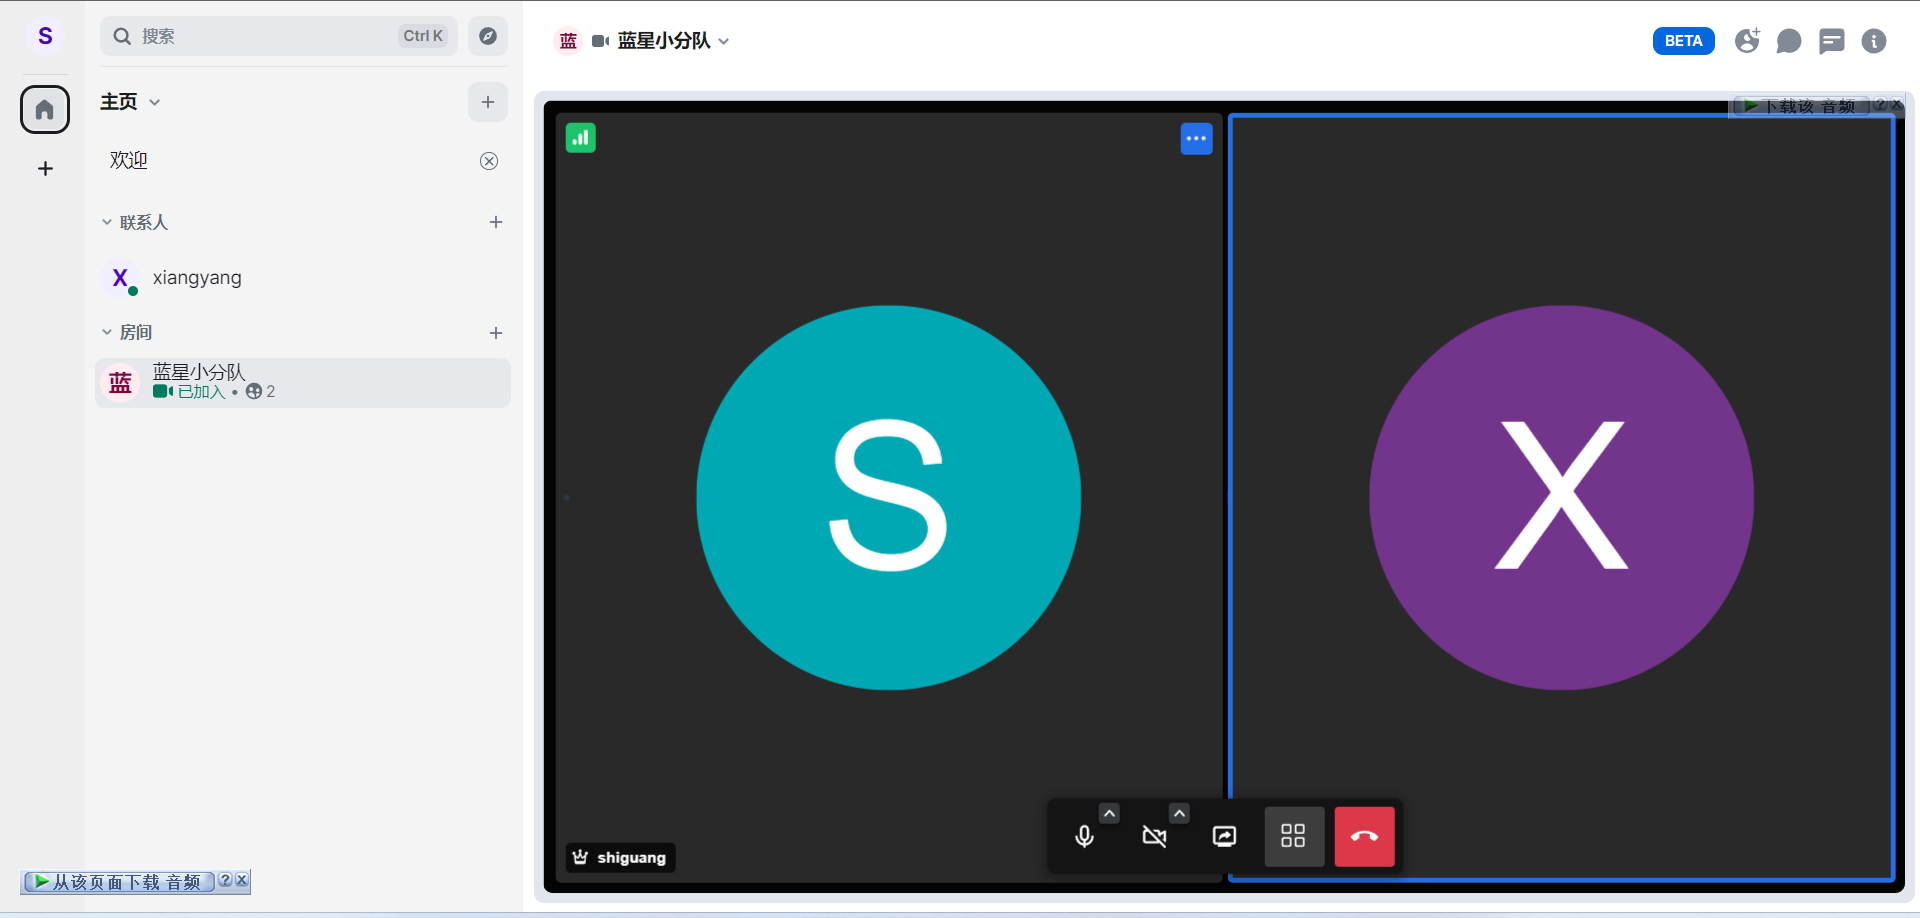The image size is (1920, 918).
Task: Start screen sharing
Action: coord(1224,836)
